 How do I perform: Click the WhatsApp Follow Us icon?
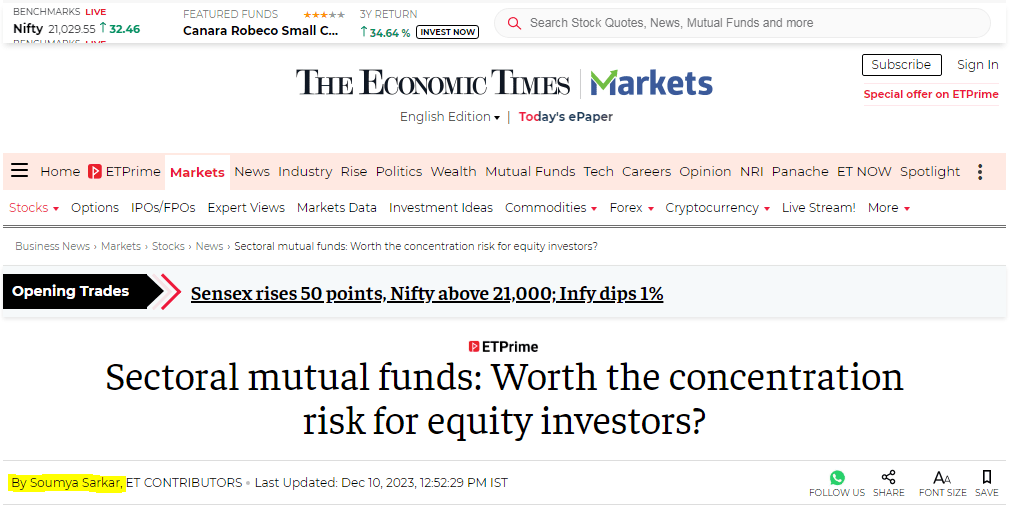pyautogui.click(x=837, y=478)
